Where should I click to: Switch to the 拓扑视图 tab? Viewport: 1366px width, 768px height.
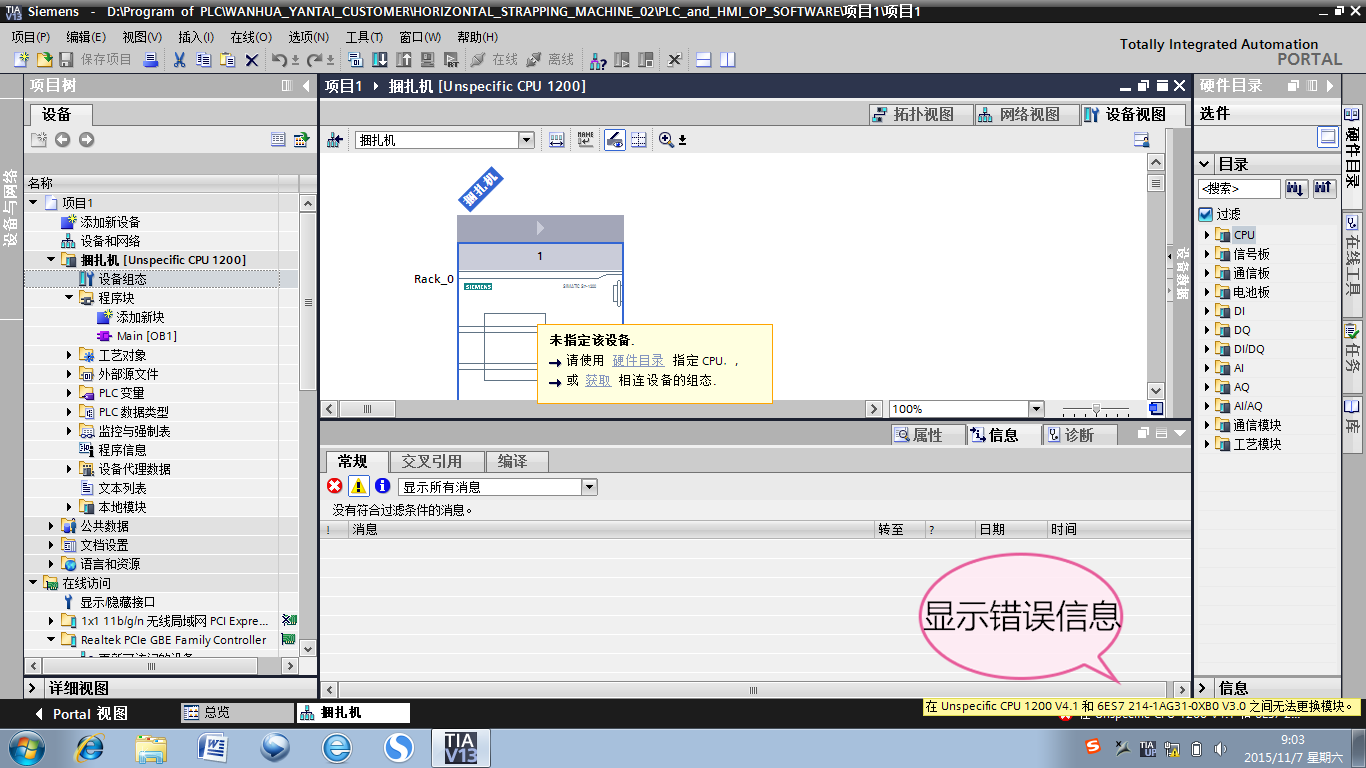(920, 114)
